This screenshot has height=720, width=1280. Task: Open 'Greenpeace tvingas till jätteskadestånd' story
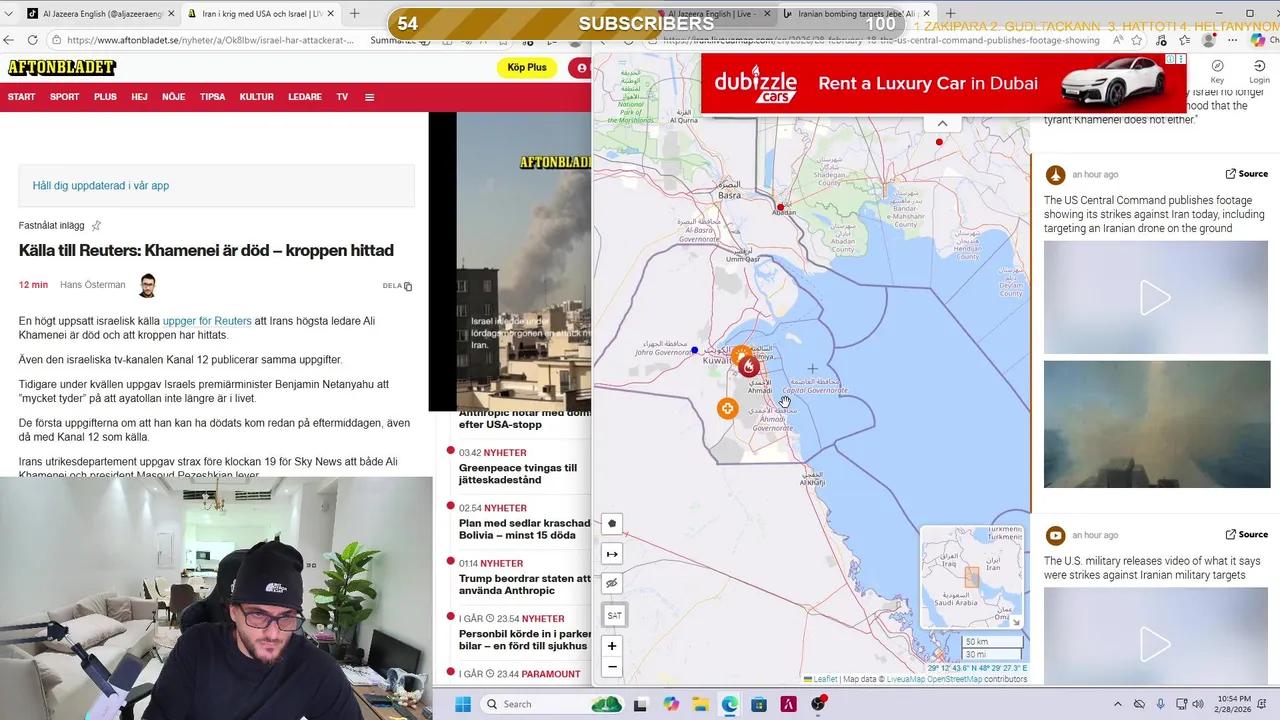coord(518,474)
